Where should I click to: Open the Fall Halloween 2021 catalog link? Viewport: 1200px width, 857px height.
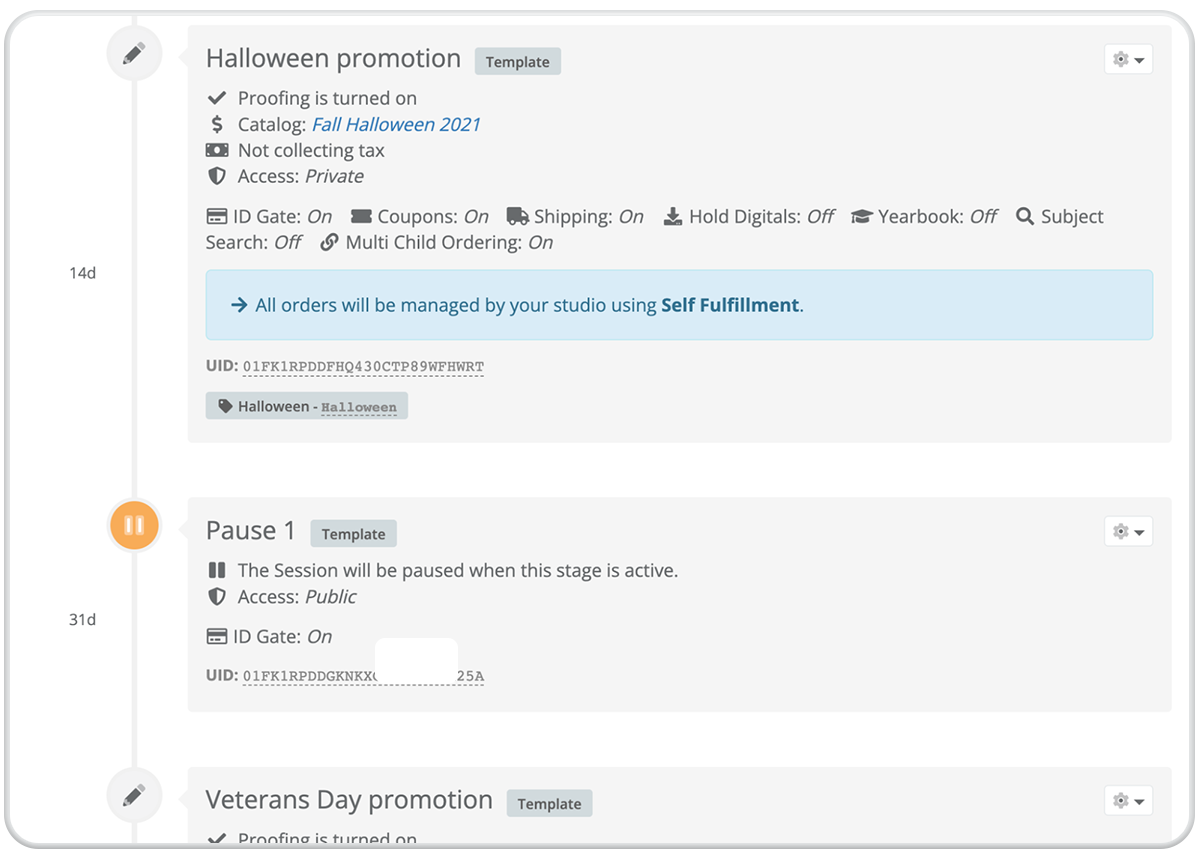click(396, 124)
